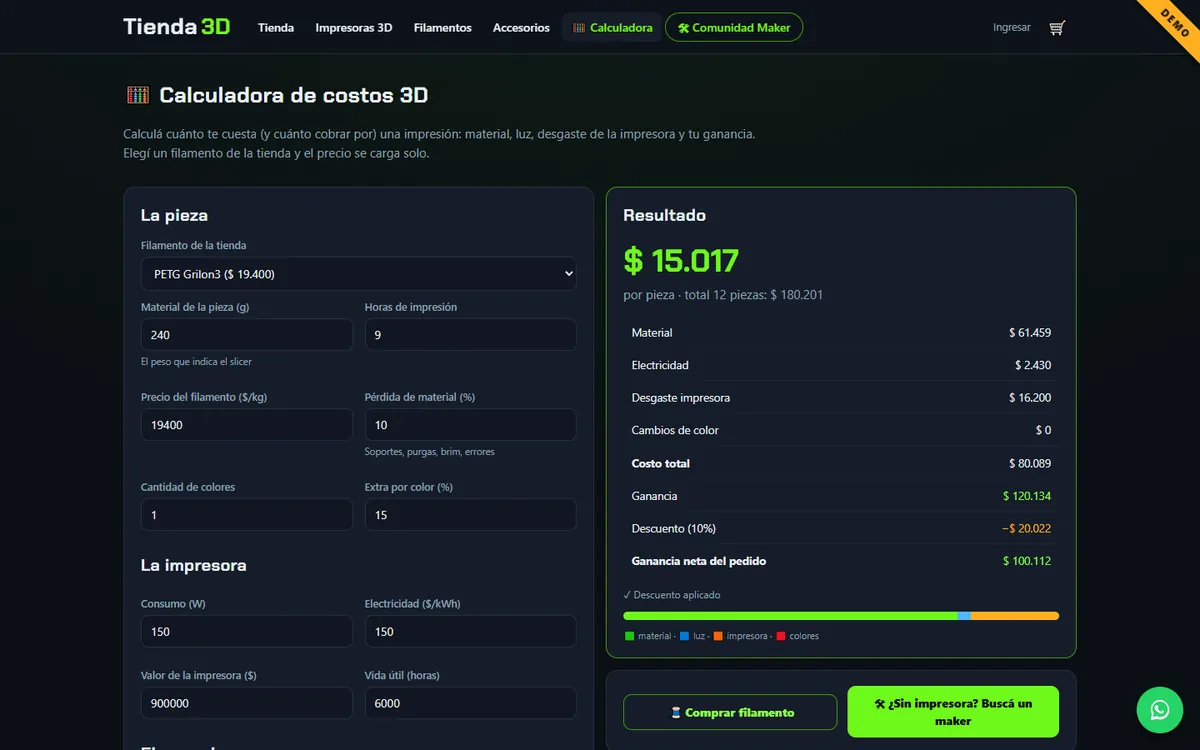Focus the Material de la pieza field
This screenshot has width=1200, height=750.
point(247,335)
